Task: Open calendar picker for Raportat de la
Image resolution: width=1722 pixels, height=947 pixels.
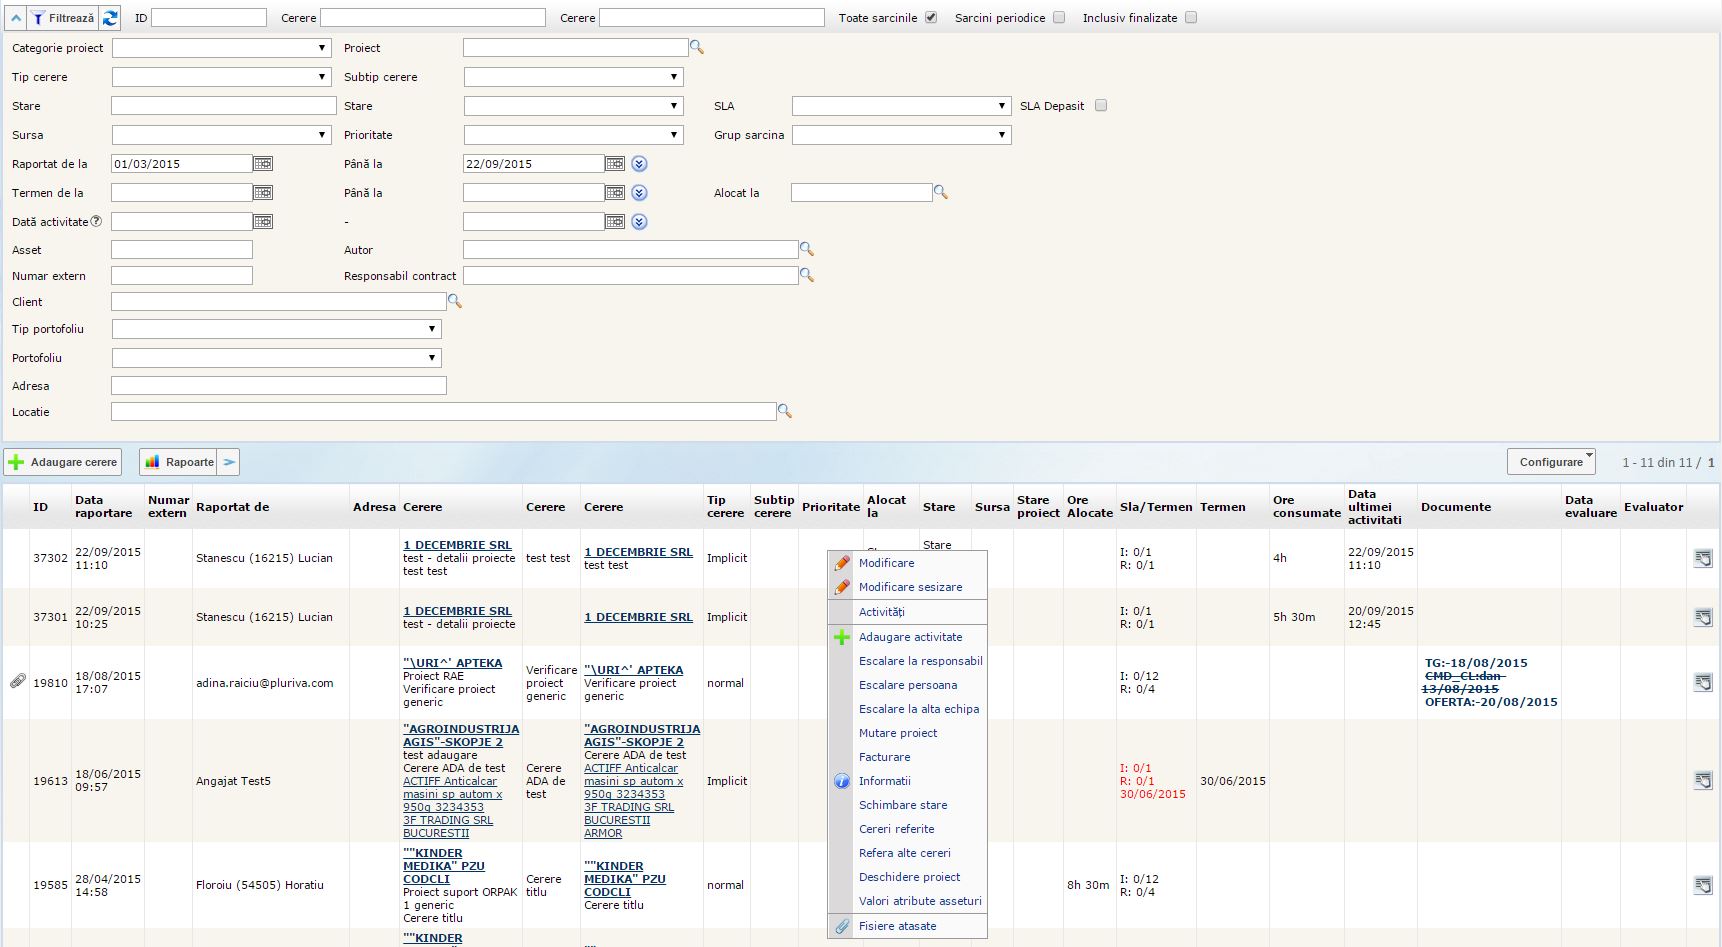Action: pyautogui.click(x=263, y=164)
